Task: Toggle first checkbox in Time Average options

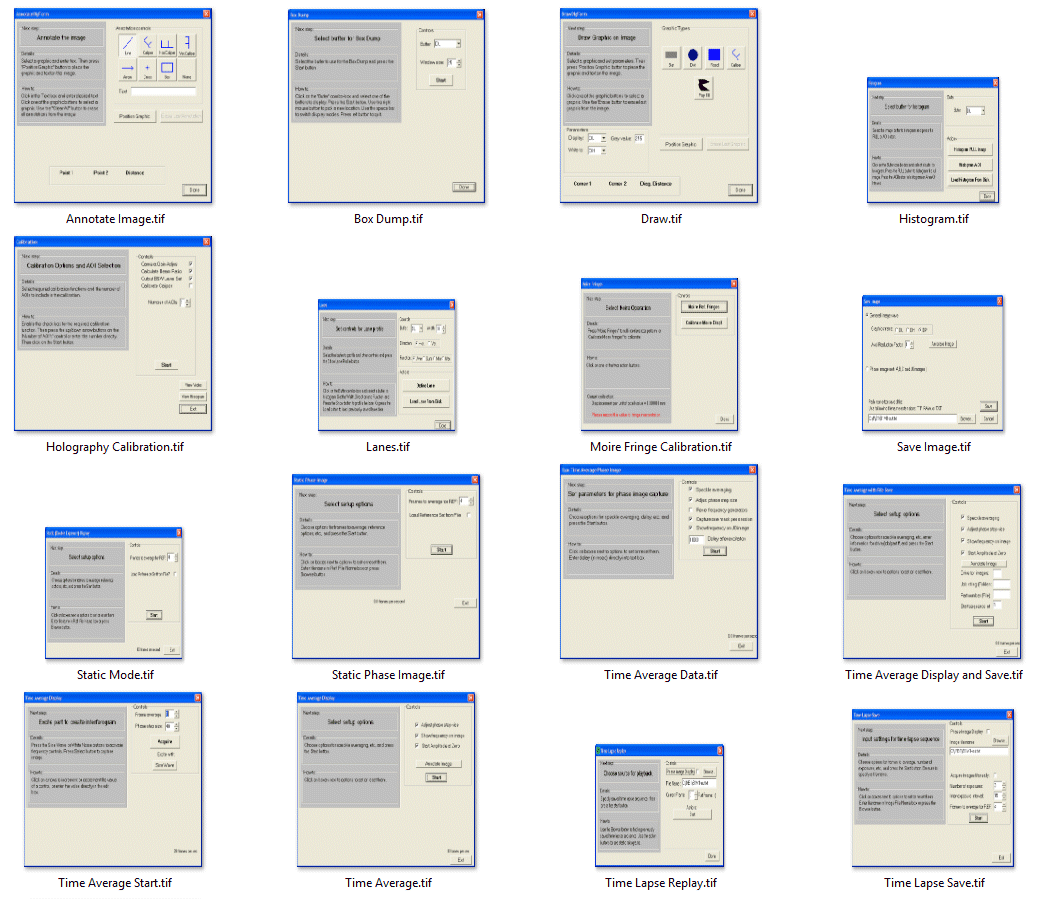Action: [417, 723]
